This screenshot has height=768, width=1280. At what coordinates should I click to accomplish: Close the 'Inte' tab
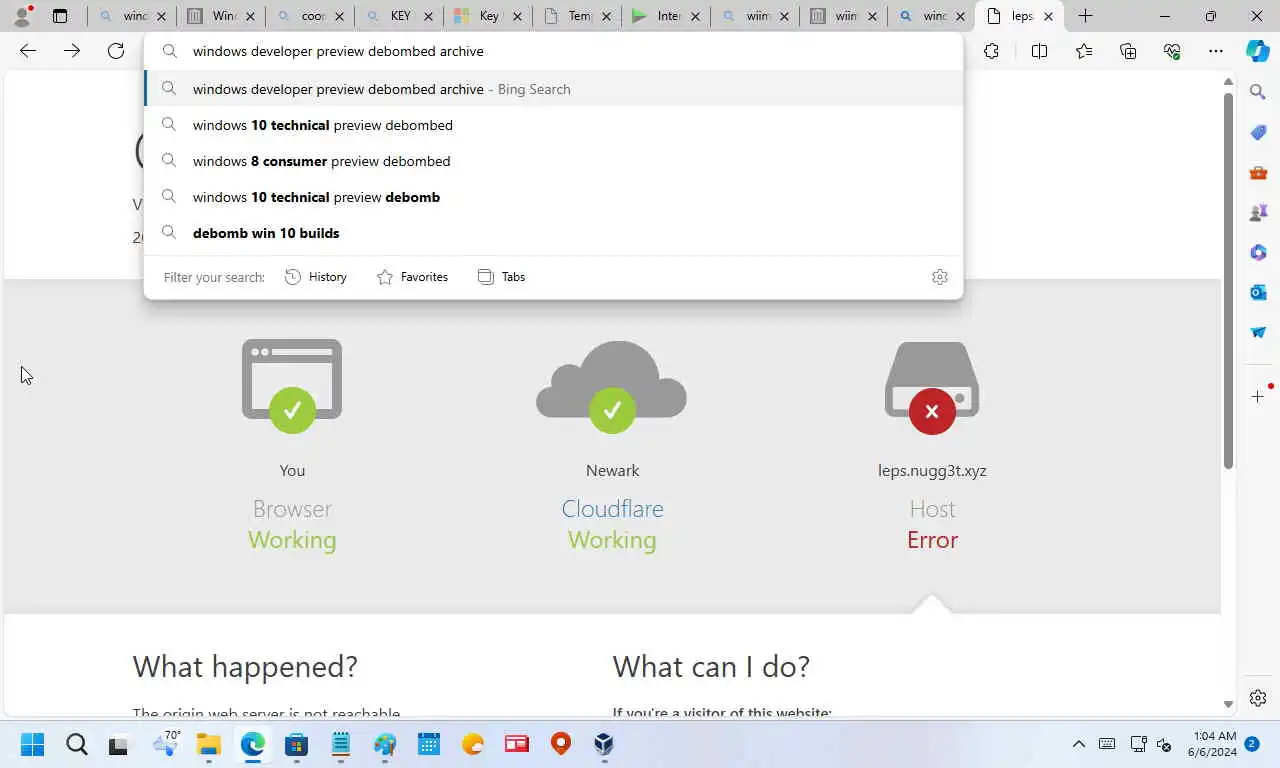coord(694,16)
